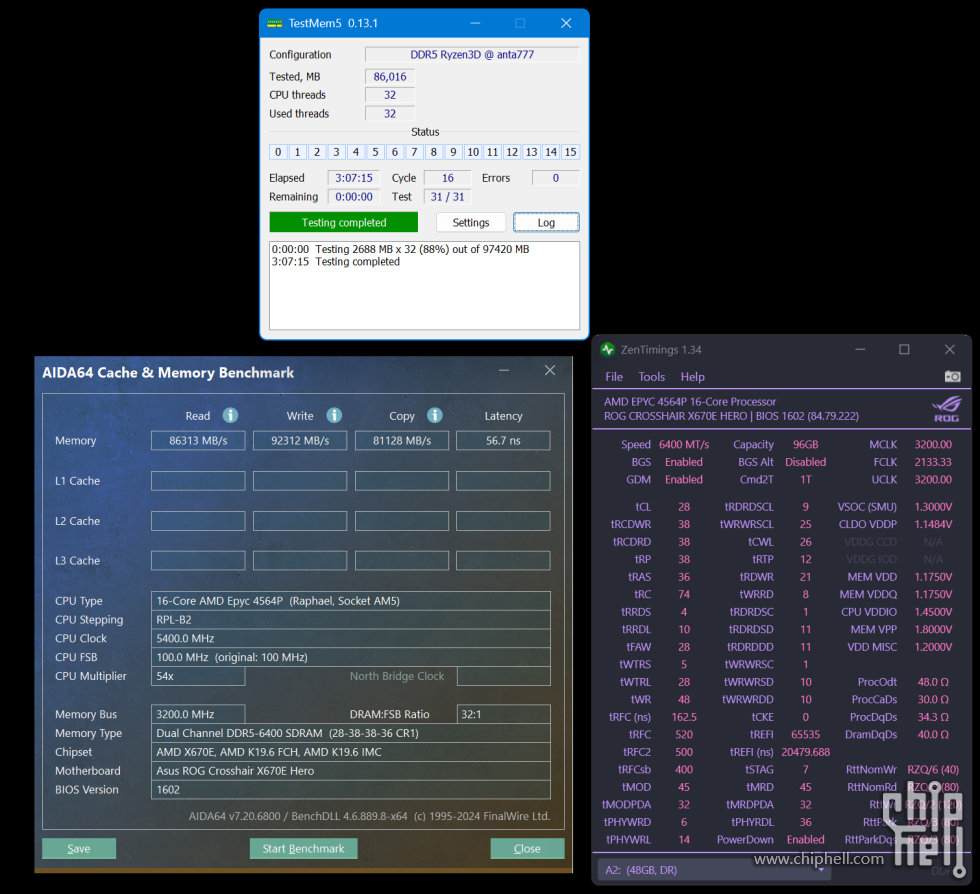Click the BIOS Version 1602 field
This screenshot has height=894, width=980.
[351, 790]
